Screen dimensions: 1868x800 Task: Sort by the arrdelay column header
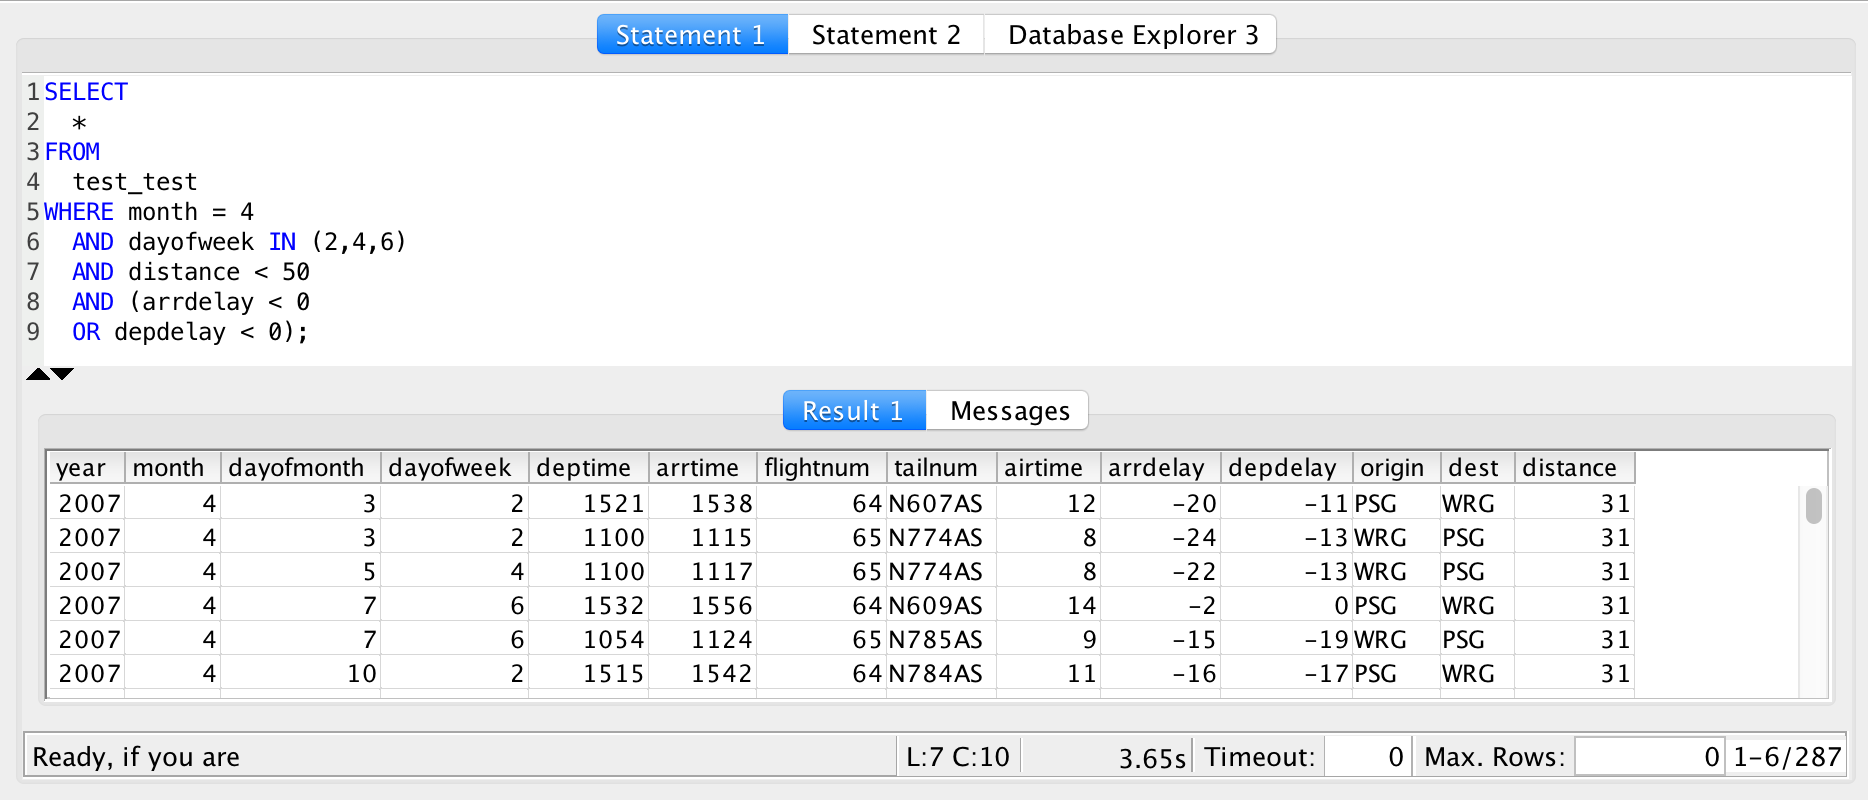tap(1160, 468)
